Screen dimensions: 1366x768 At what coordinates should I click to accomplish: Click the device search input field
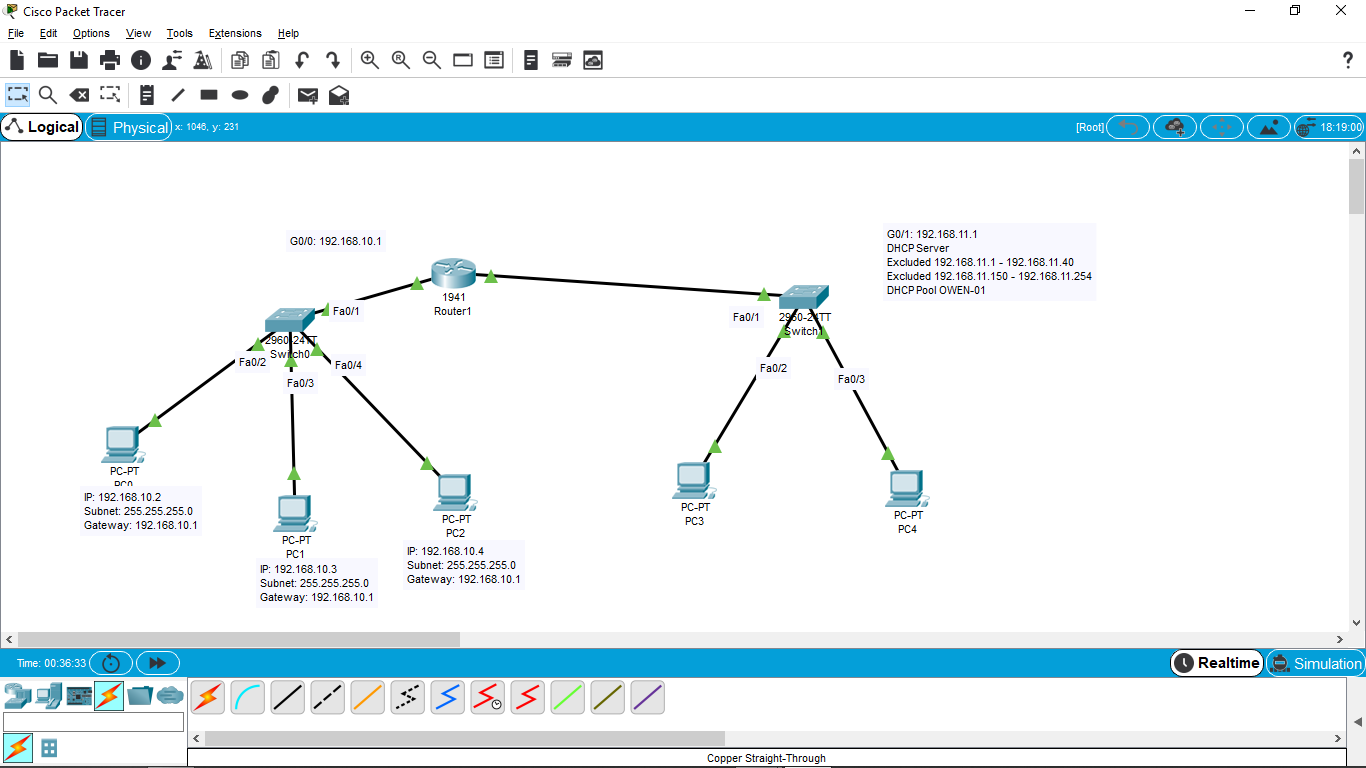94,722
